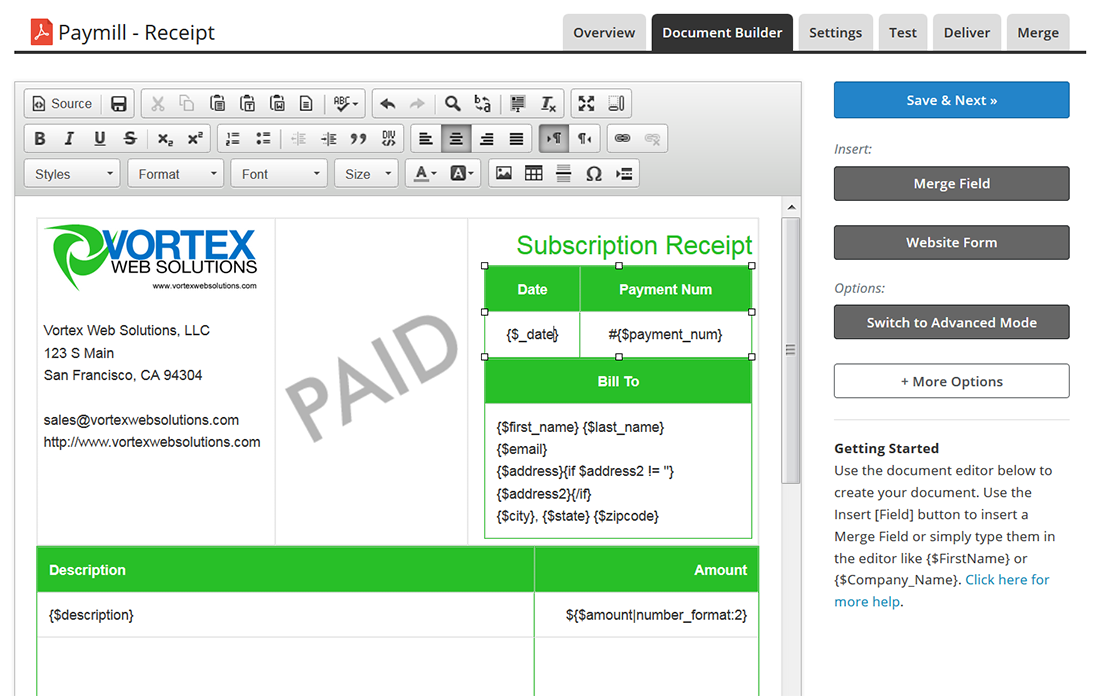
Task: Insert a special character (omega)
Action: point(594,174)
